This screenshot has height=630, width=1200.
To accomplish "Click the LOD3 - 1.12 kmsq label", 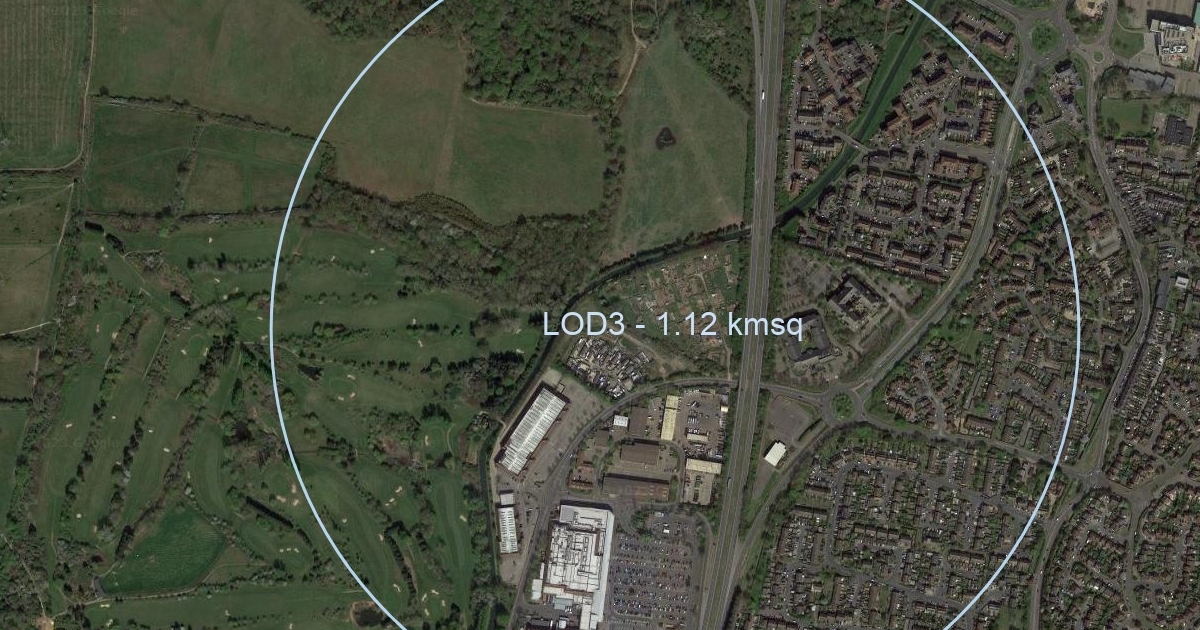I will pyautogui.click(x=672, y=324).
